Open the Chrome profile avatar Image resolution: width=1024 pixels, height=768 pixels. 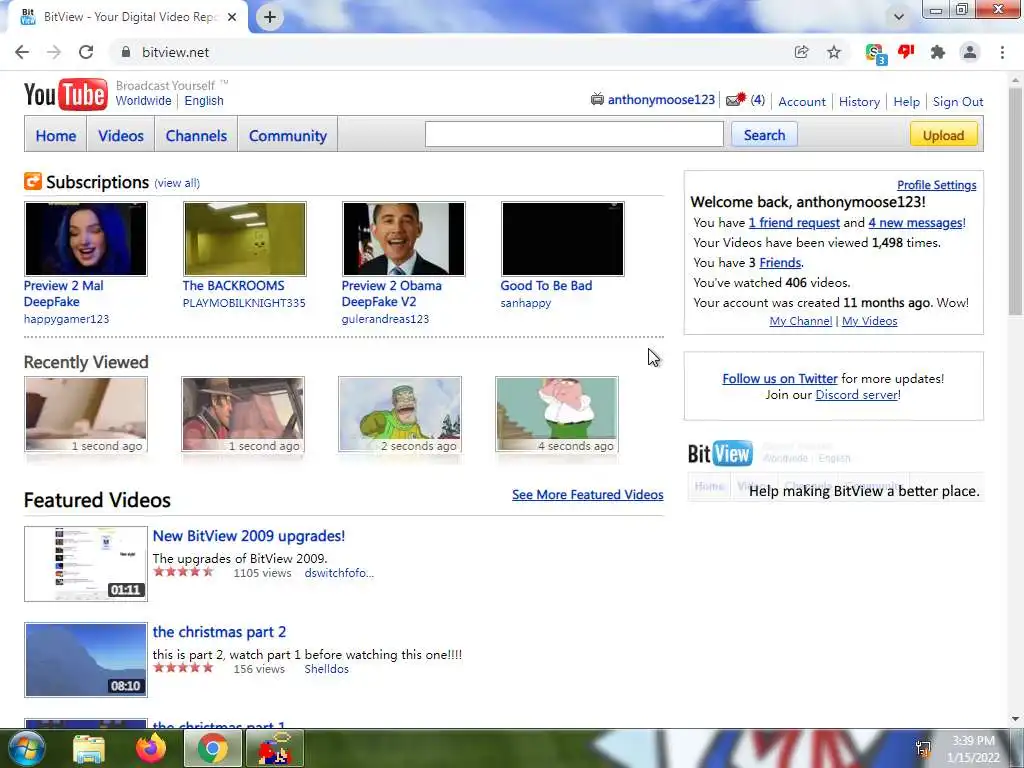(x=970, y=52)
